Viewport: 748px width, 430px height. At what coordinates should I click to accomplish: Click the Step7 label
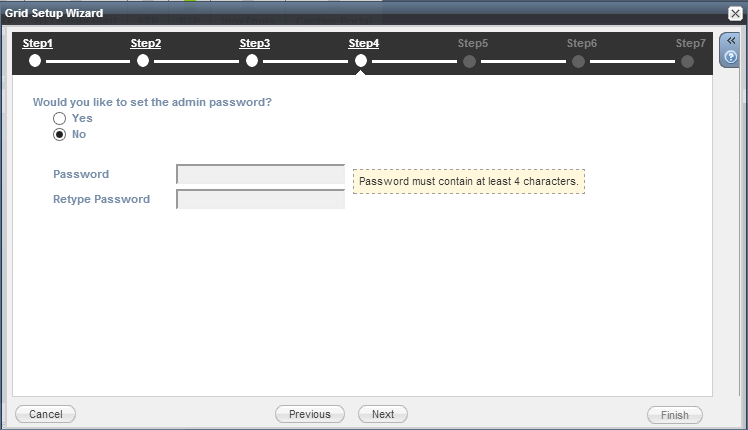[690, 44]
